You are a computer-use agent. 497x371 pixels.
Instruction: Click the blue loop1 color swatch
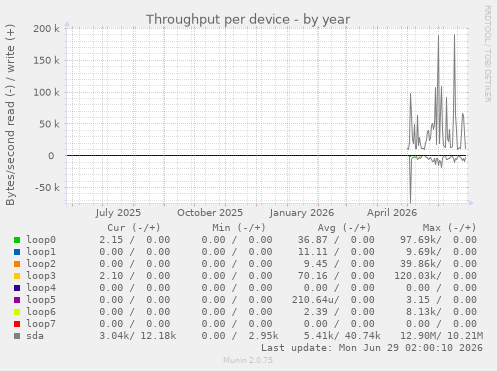click(x=17, y=252)
